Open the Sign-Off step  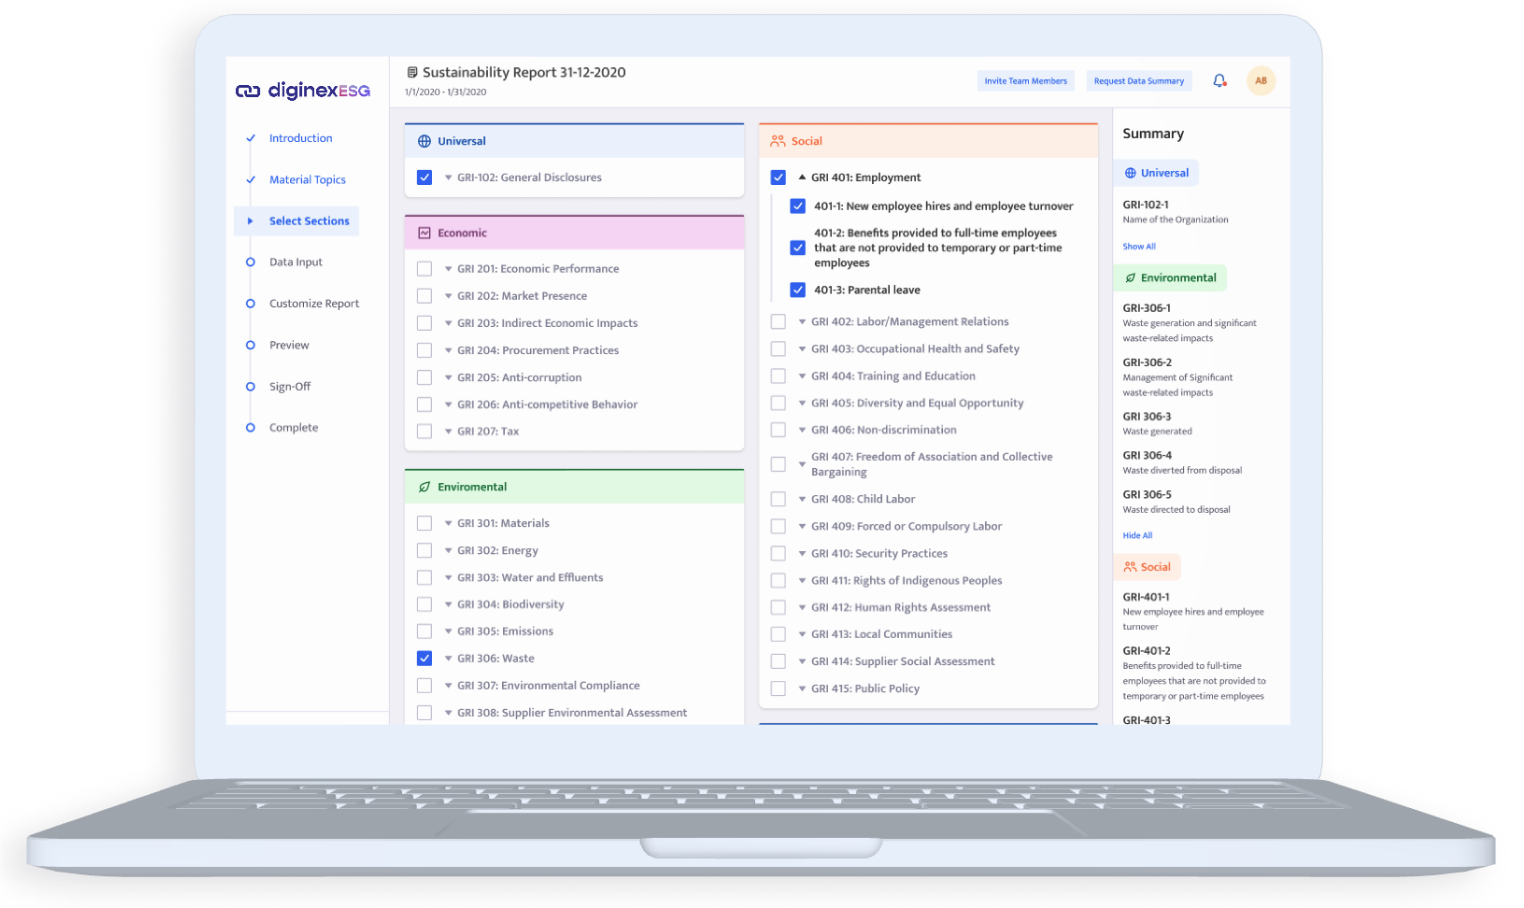tap(290, 387)
